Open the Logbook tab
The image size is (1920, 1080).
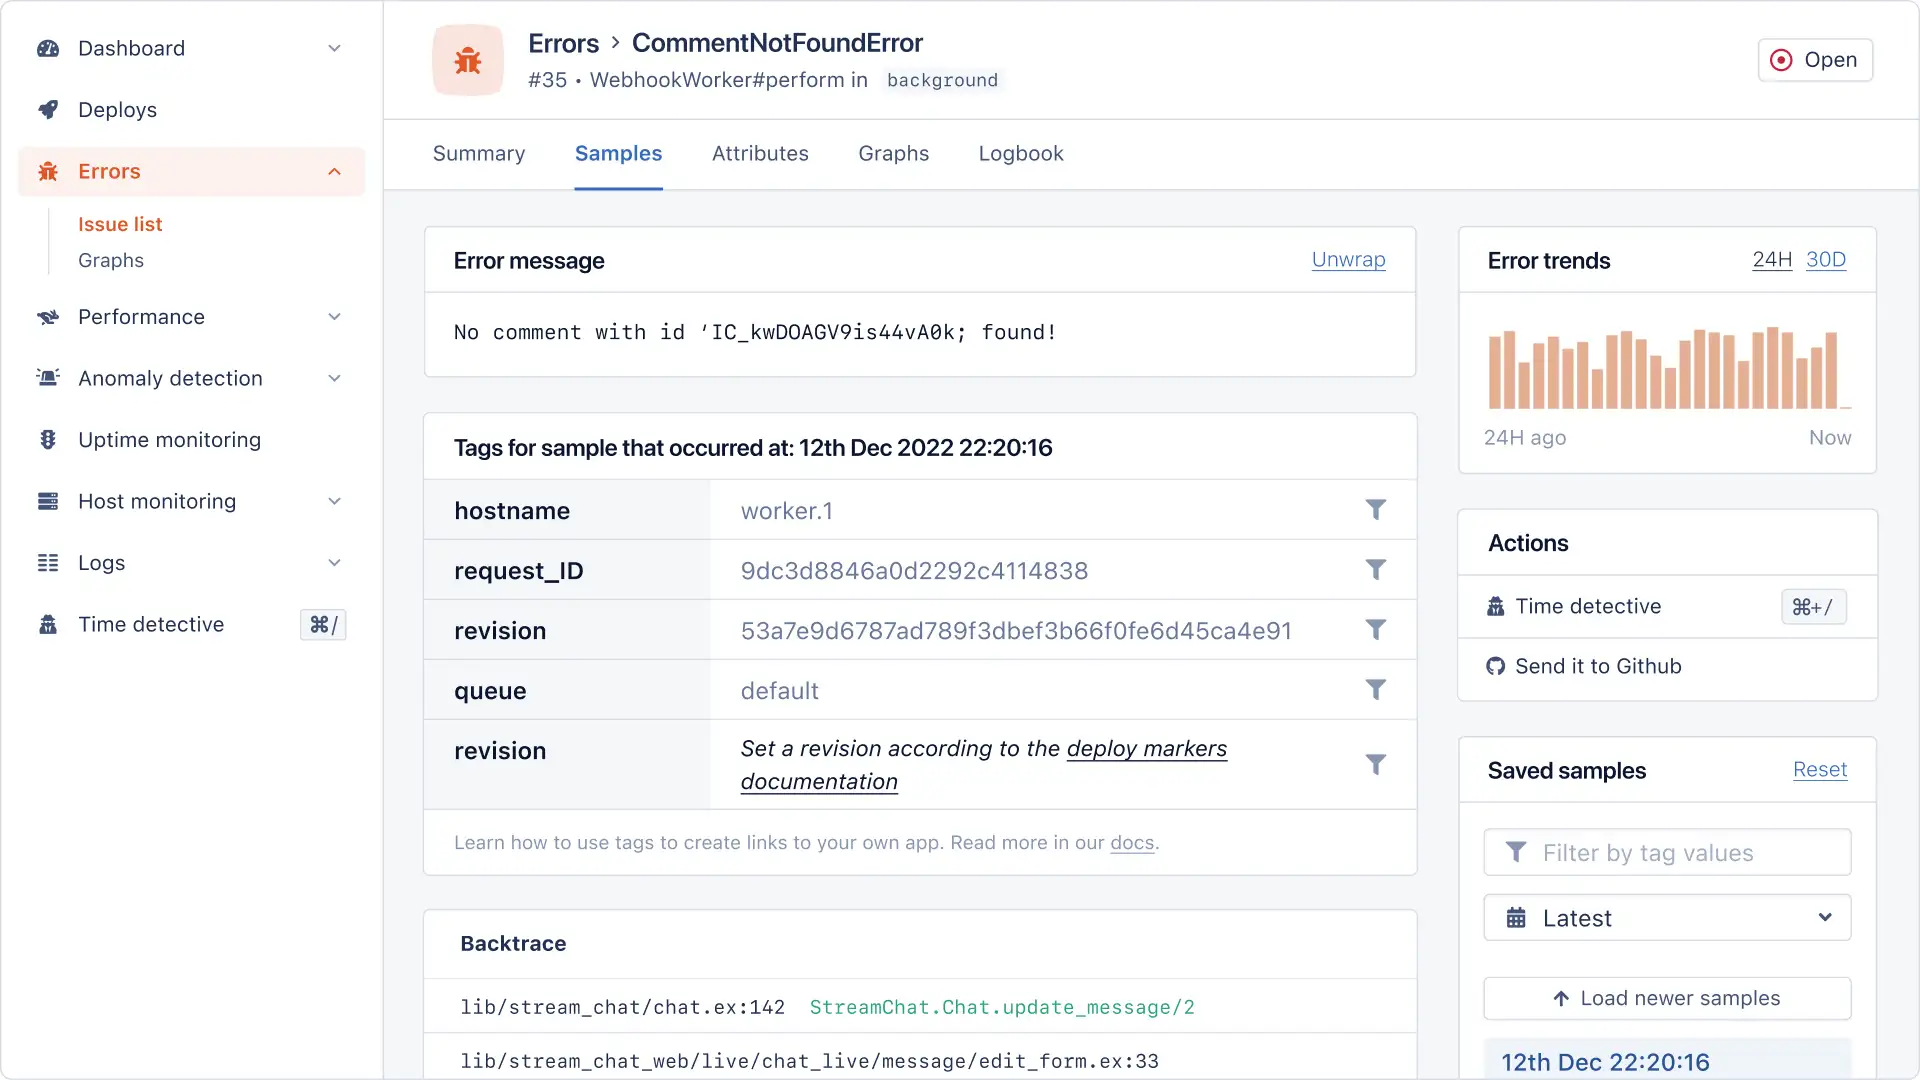click(1021, 154)
